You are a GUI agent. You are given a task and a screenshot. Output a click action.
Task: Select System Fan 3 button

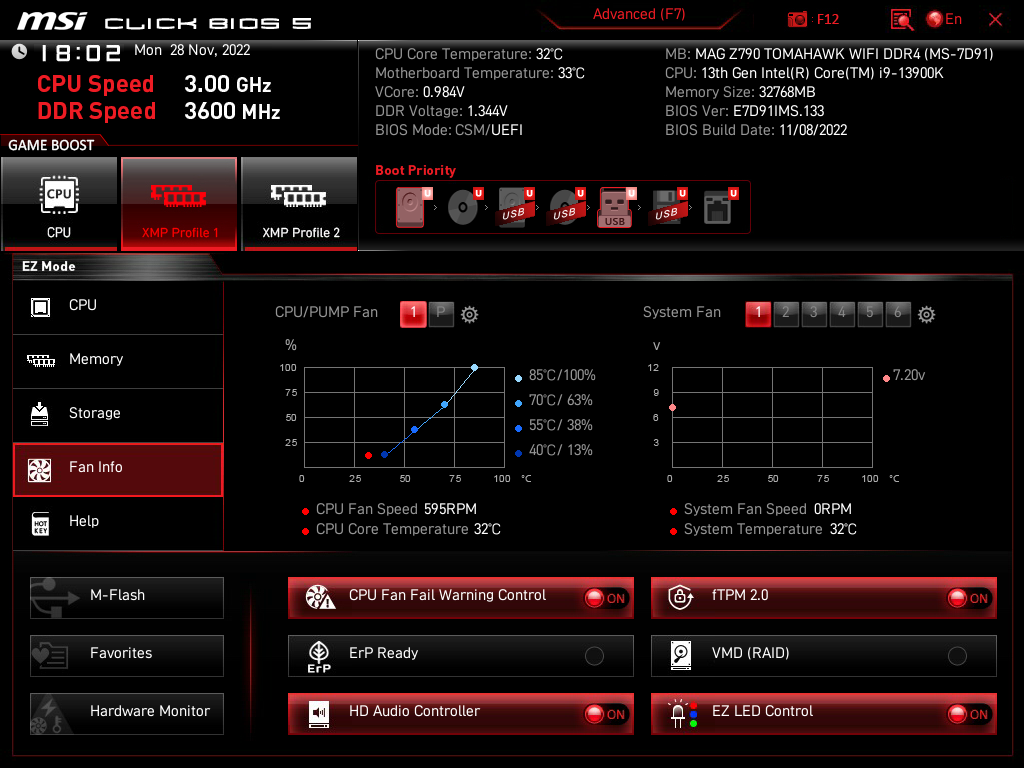pyautogui.click(x=814, y=313)
